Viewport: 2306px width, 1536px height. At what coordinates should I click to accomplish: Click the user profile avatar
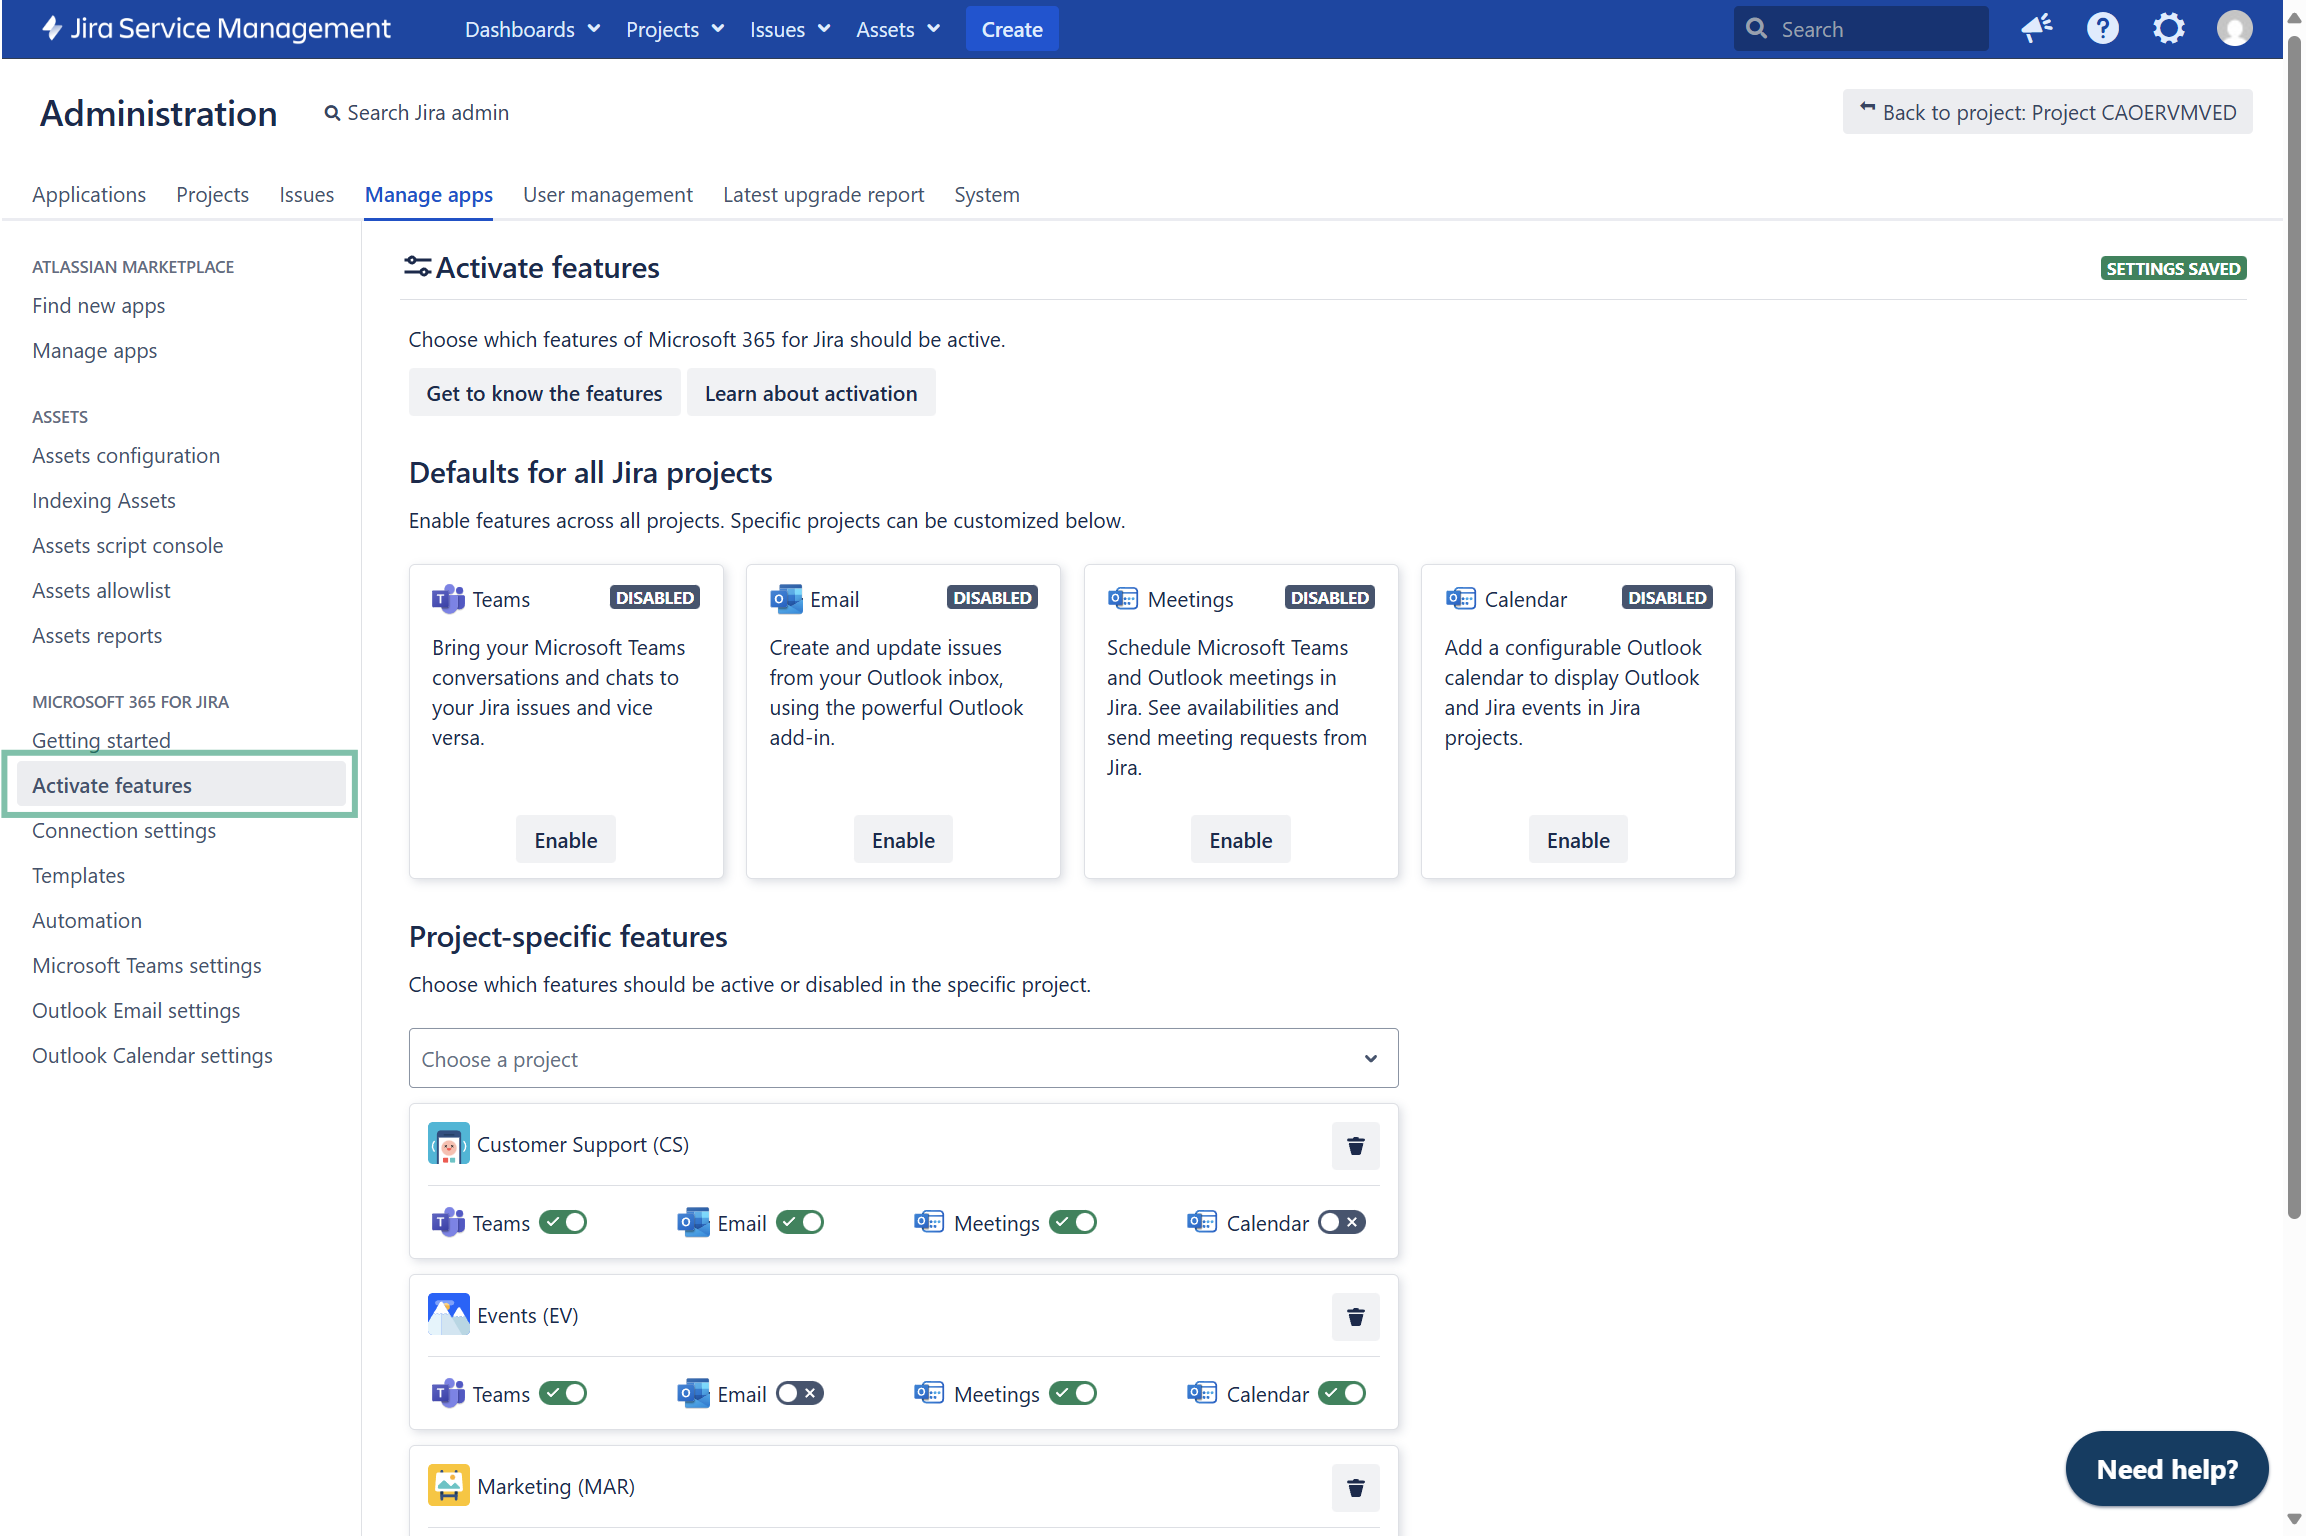2234,28
